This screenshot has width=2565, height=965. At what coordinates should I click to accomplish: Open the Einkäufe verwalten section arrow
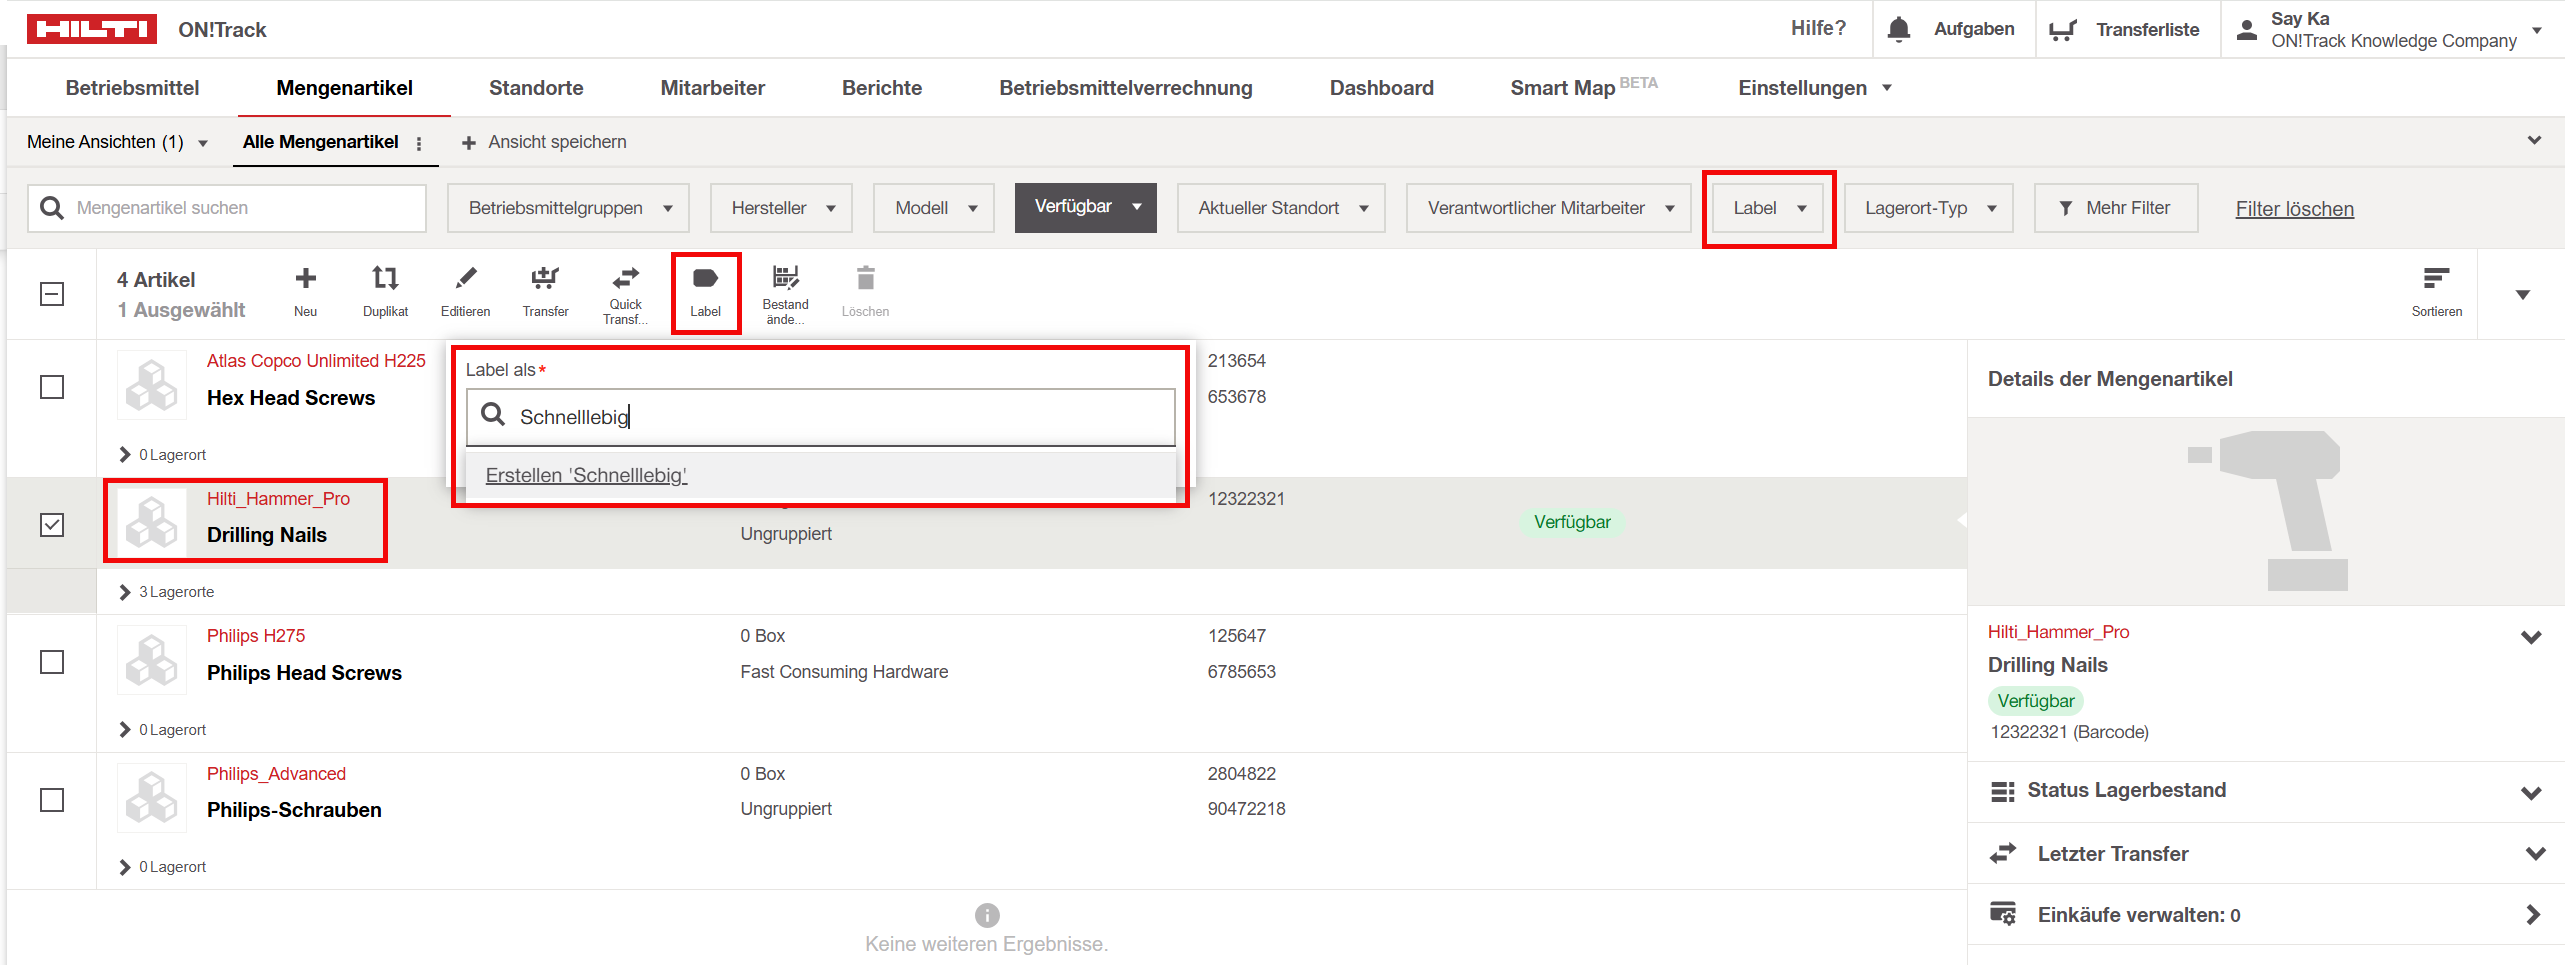[2532, 914]
